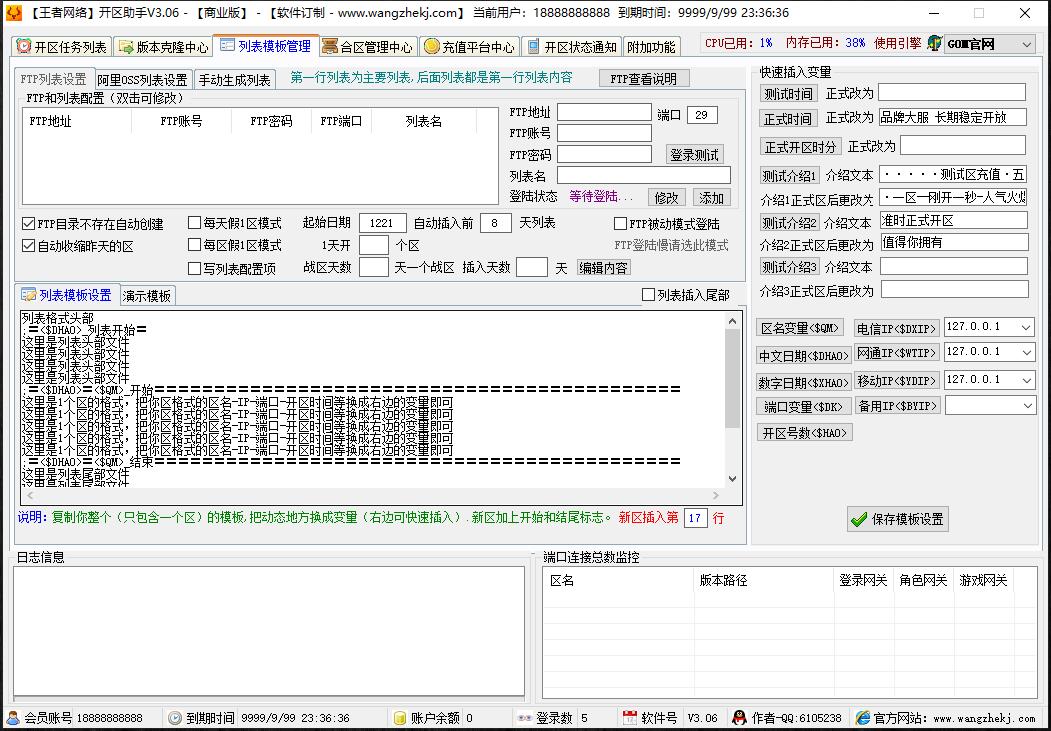The image size is (1051, 731).
Task: Click the alarm clock icon on 开区任务列表 tab
Action: 24,46
